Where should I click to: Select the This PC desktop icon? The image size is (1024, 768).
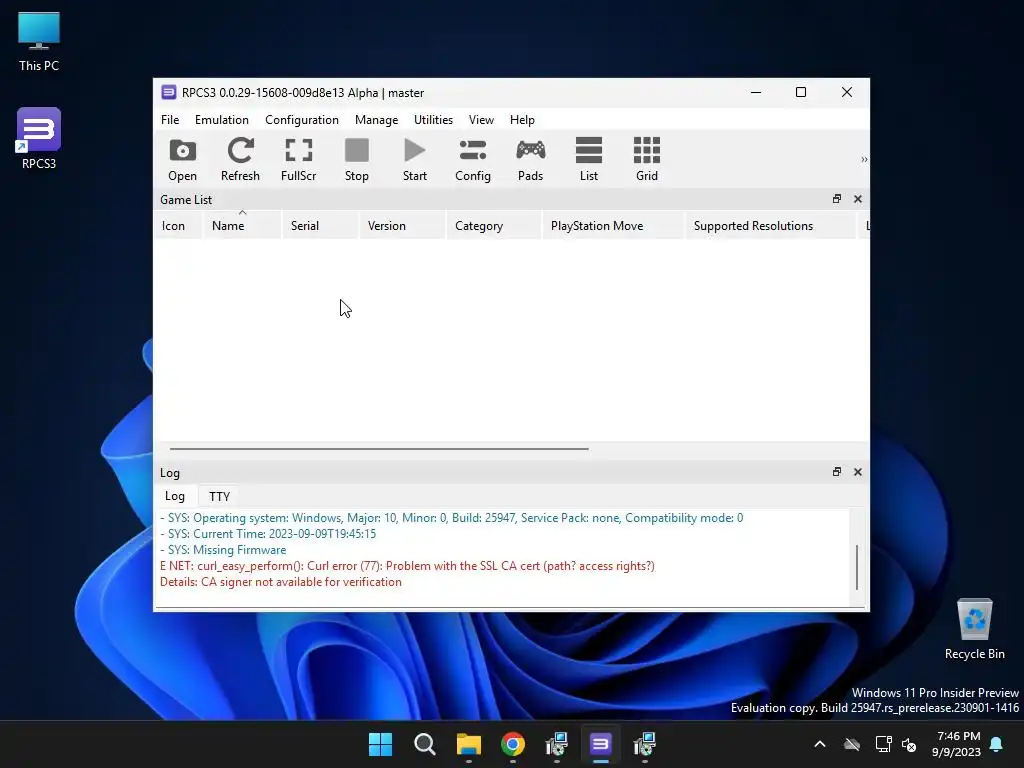tap(39, 42)
